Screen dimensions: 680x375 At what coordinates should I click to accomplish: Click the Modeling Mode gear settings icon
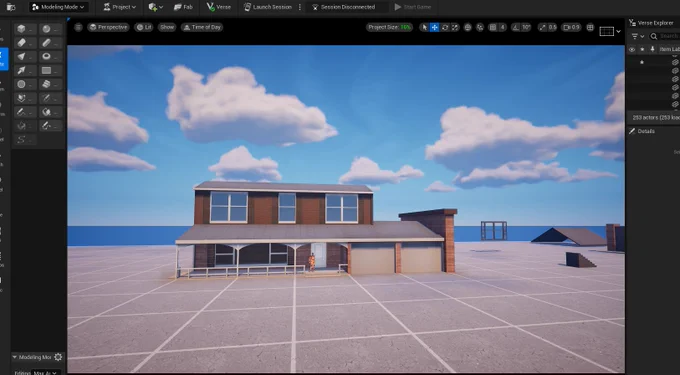click(58, 357)
